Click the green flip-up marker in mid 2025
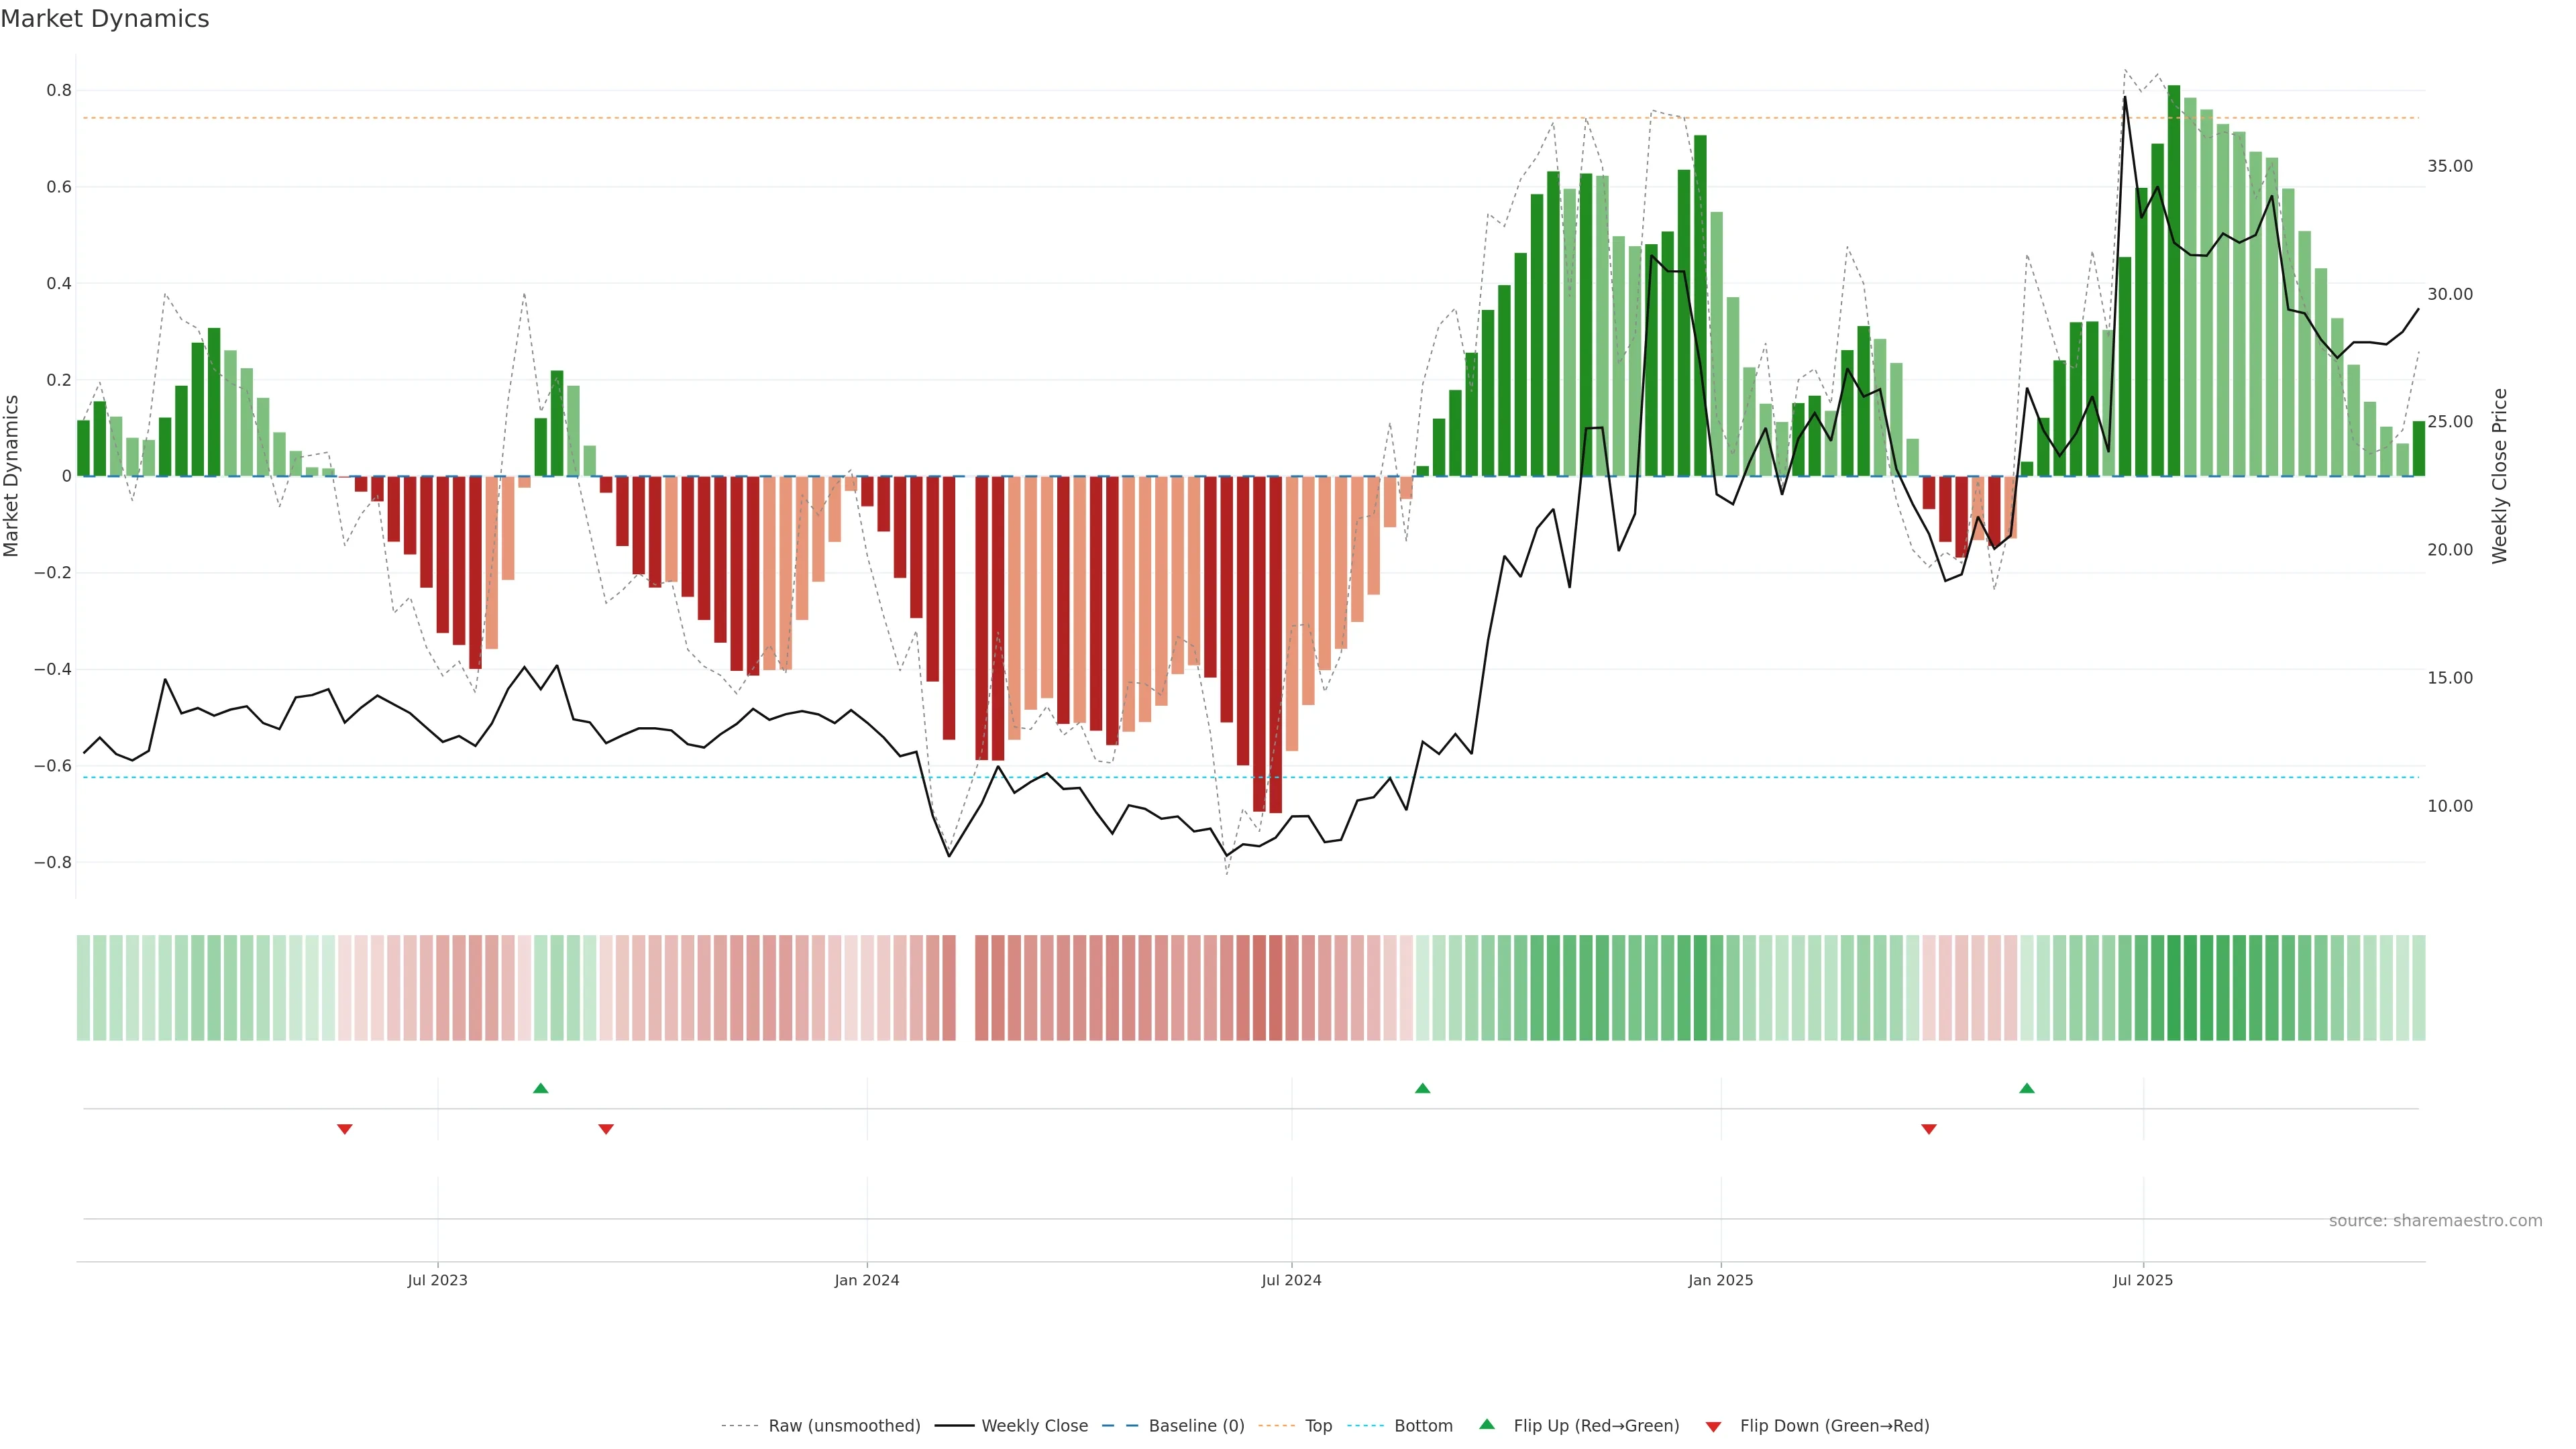 coord(2026,1088)
